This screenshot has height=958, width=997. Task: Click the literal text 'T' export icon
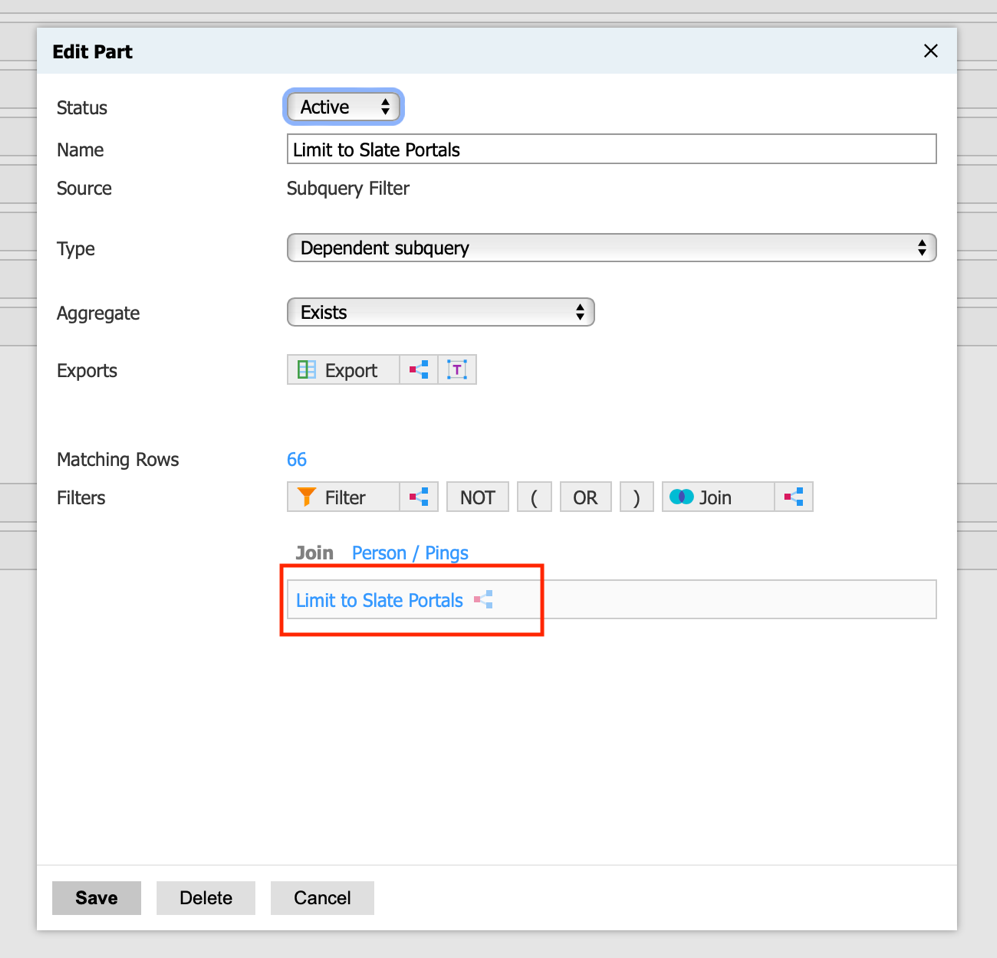coord(457,370)
